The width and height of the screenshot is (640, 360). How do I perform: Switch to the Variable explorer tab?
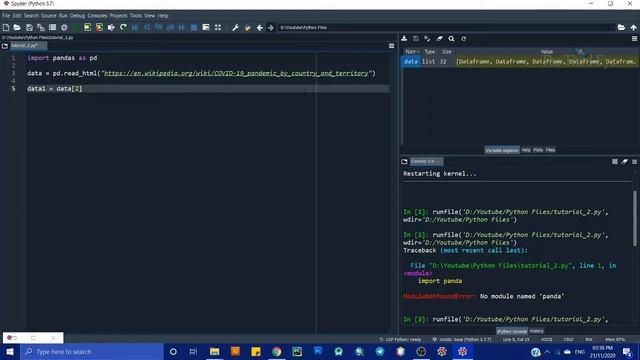click(502, 150)
